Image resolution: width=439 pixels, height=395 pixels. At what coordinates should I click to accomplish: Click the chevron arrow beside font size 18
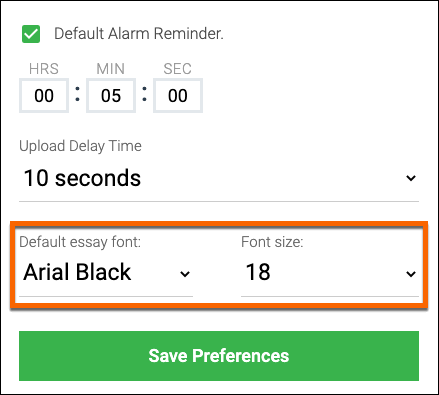(411, 274)
